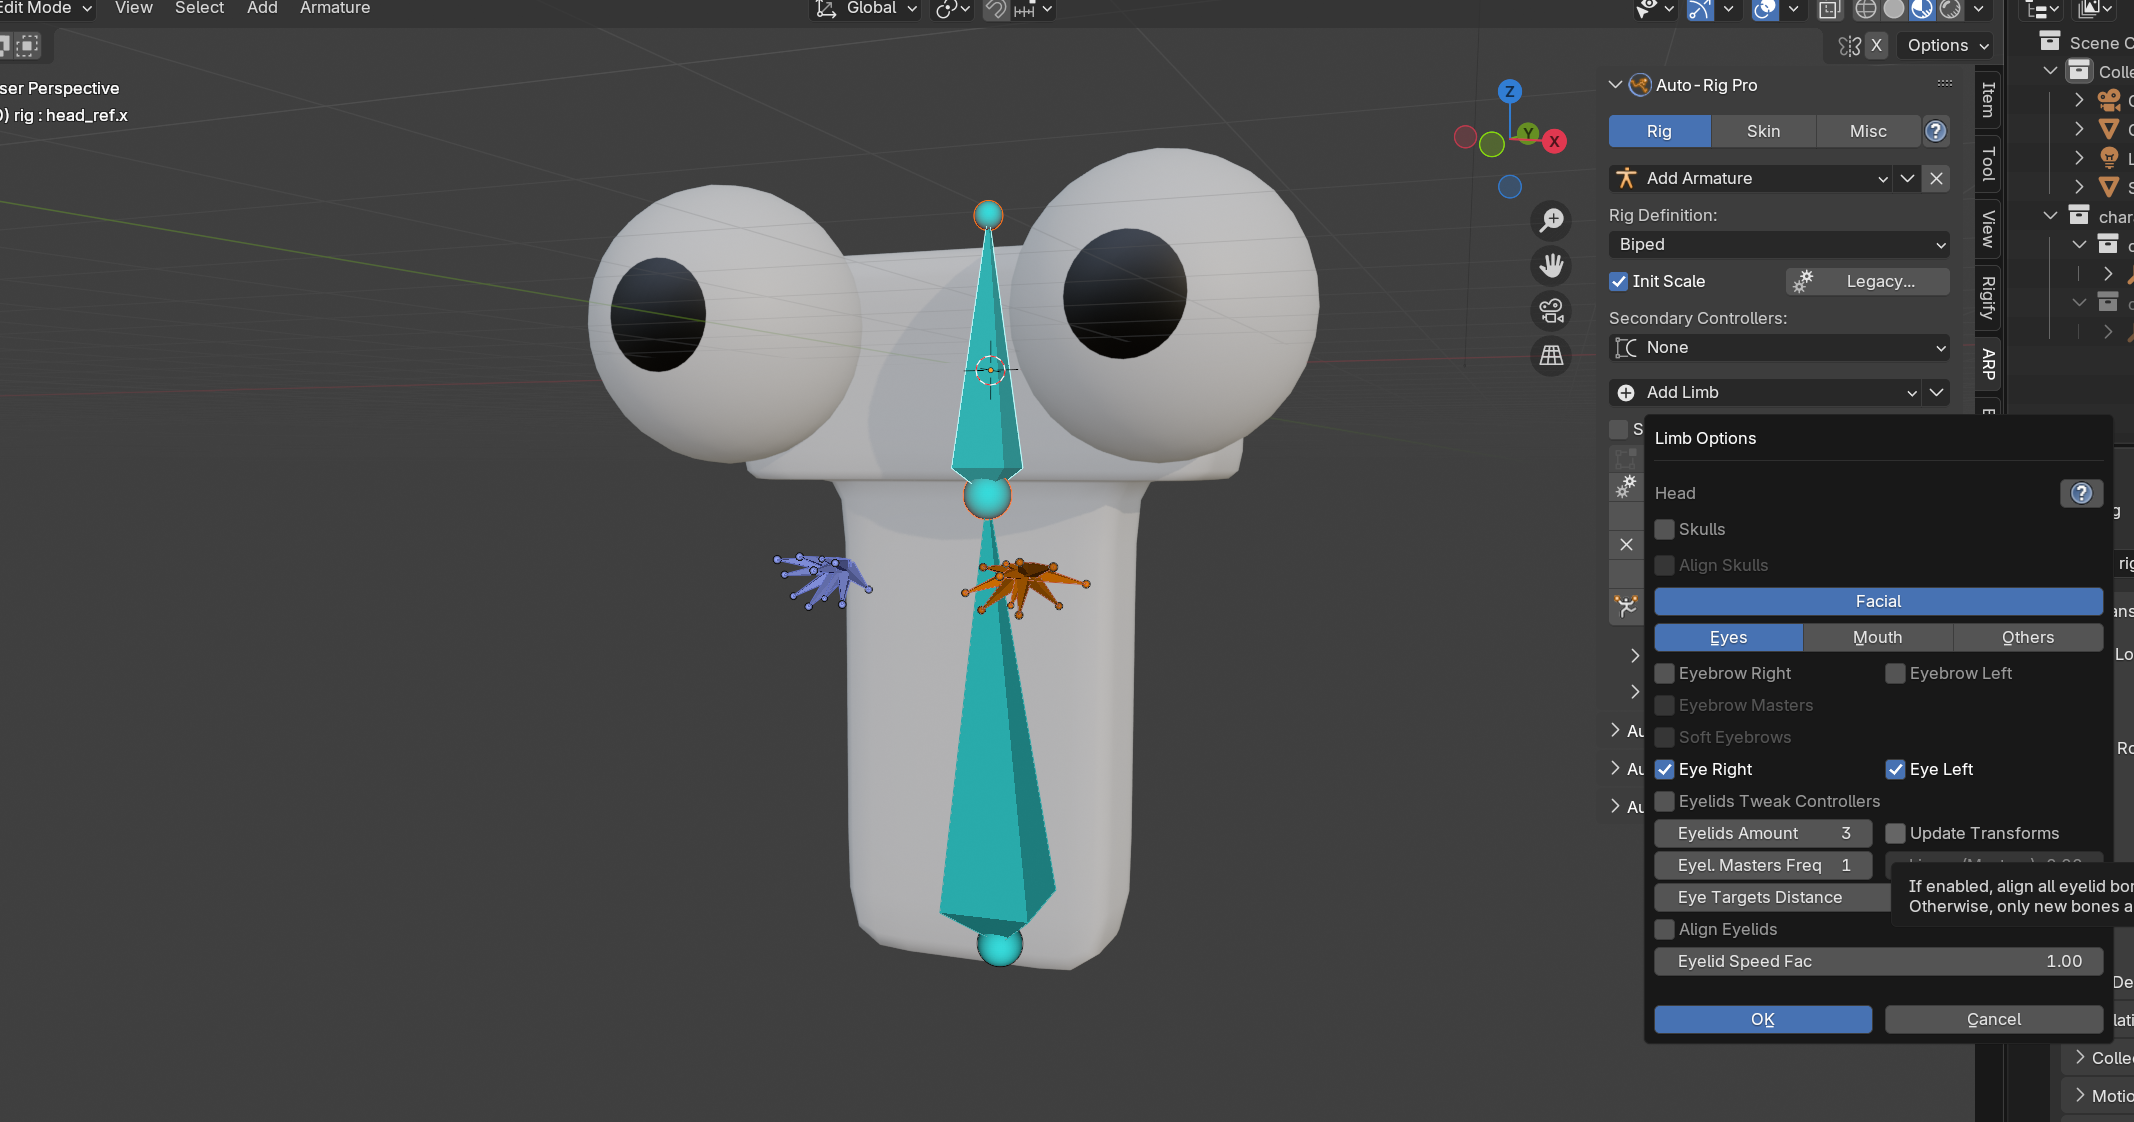
Task: Click the zoom magnifier viewport icon
Action: pos(1551,220)
